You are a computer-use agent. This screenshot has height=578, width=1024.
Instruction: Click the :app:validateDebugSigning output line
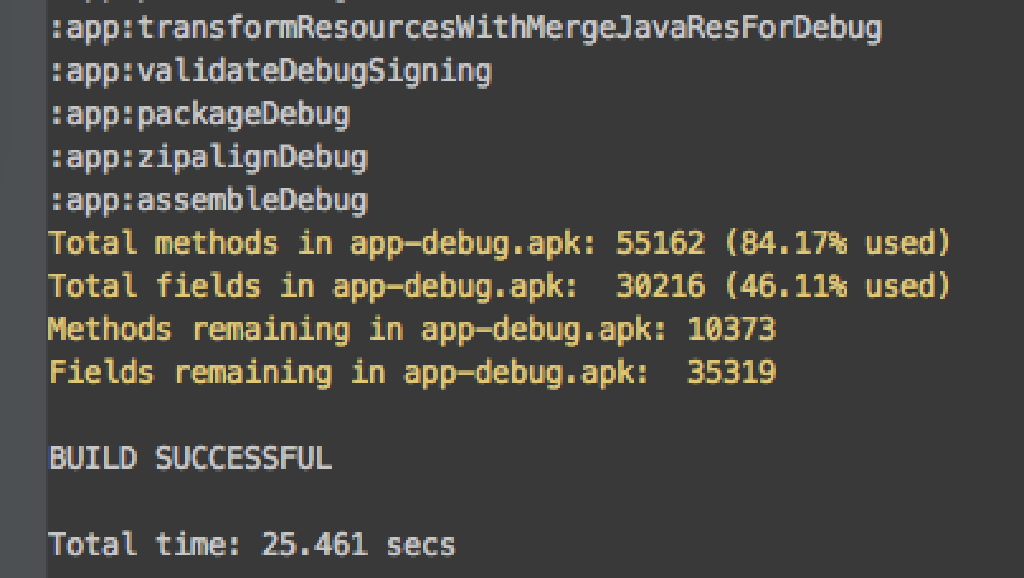[270, 72]
